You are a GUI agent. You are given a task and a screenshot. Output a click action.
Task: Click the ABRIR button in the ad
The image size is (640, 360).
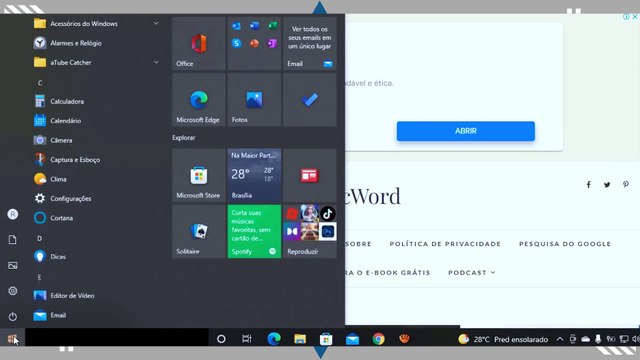click(466, 131)
